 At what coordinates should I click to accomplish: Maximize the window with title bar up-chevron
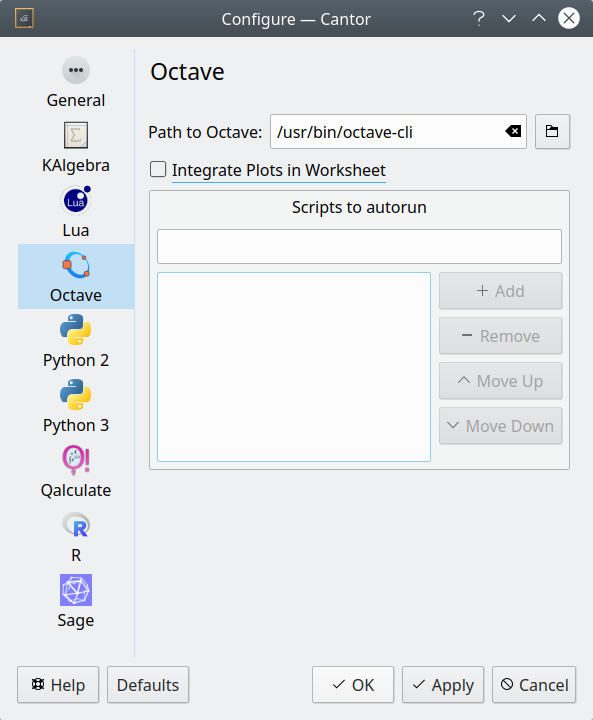click(539, 18)
